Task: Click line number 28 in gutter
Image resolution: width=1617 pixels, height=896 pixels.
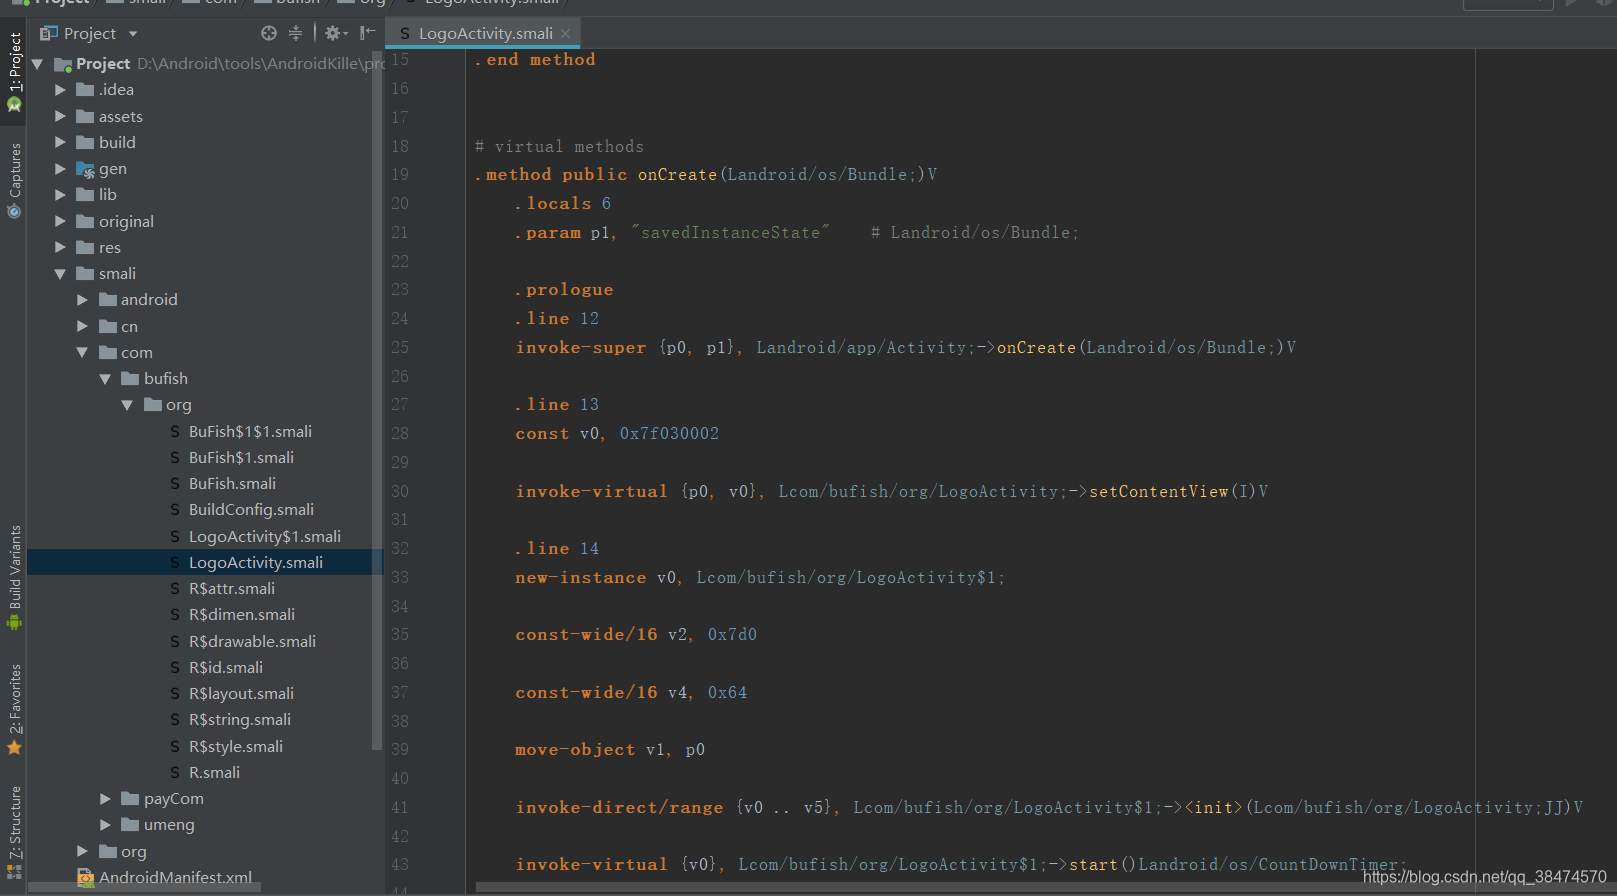Action: coord(400,433)
